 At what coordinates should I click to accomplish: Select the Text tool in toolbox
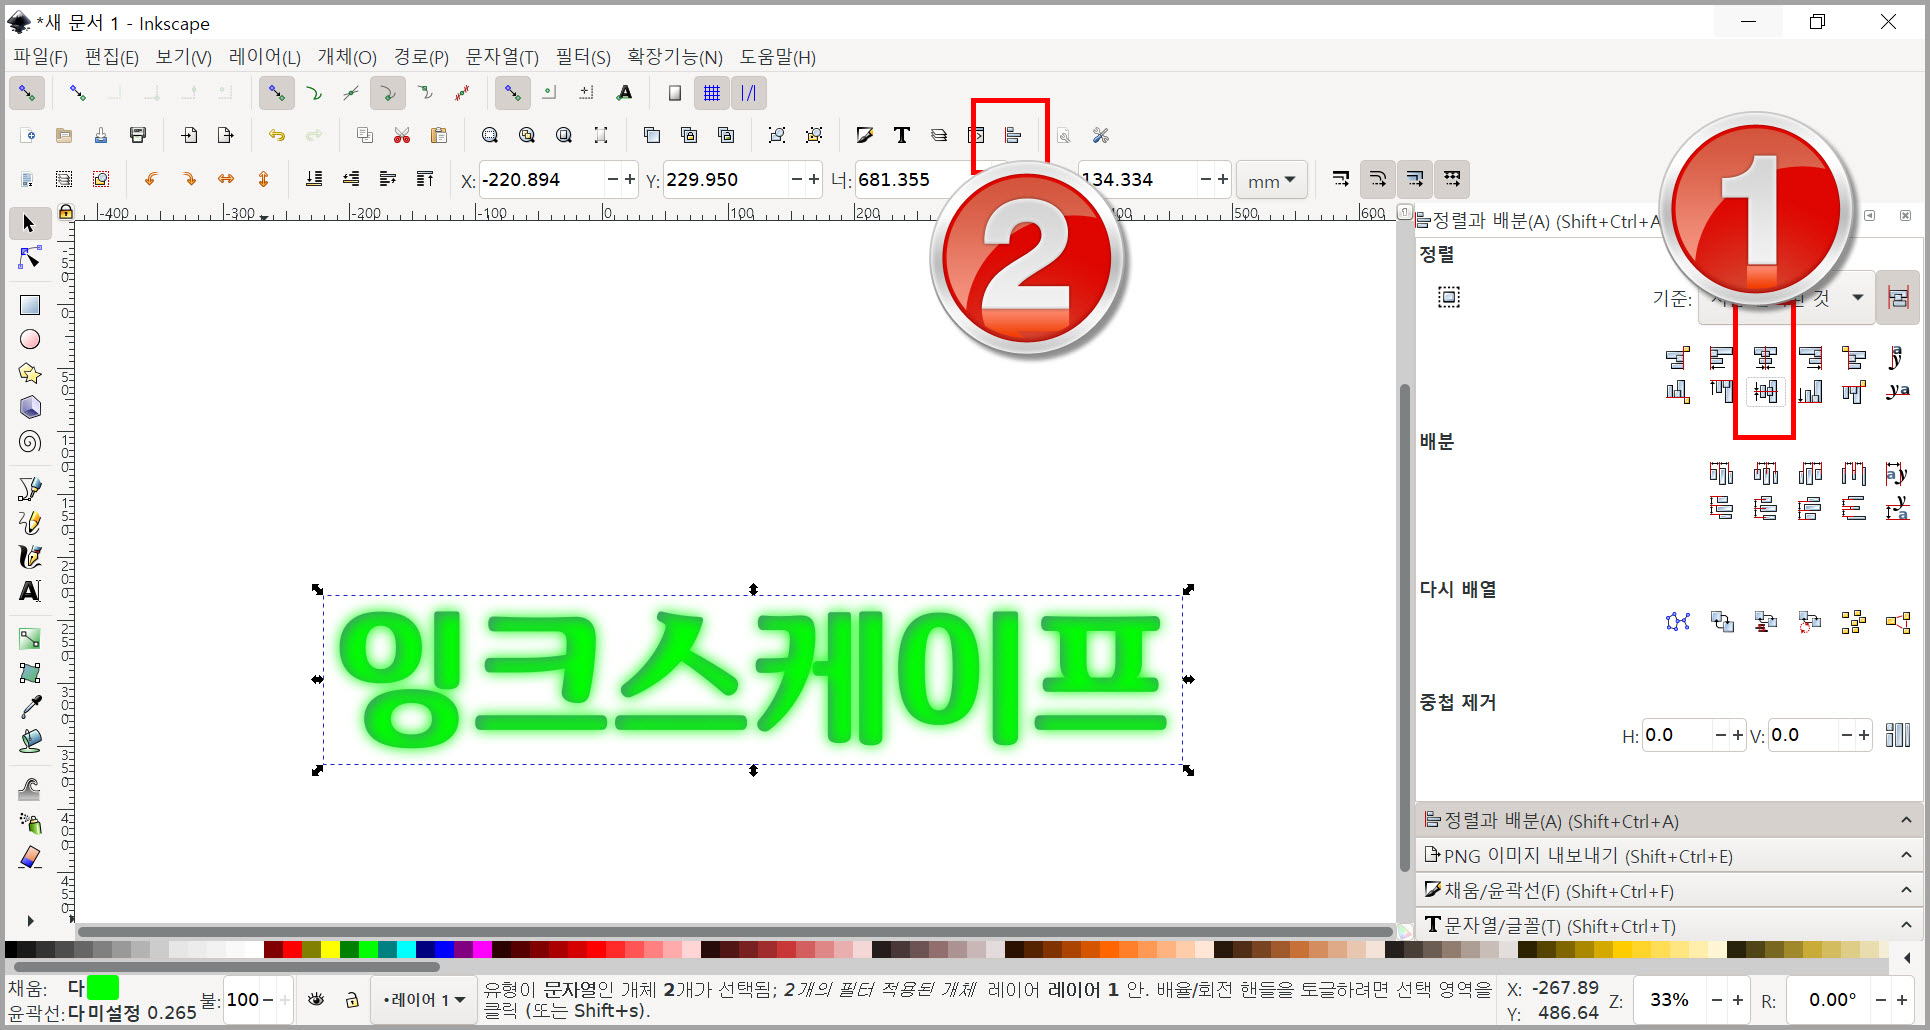coord(30,591)
